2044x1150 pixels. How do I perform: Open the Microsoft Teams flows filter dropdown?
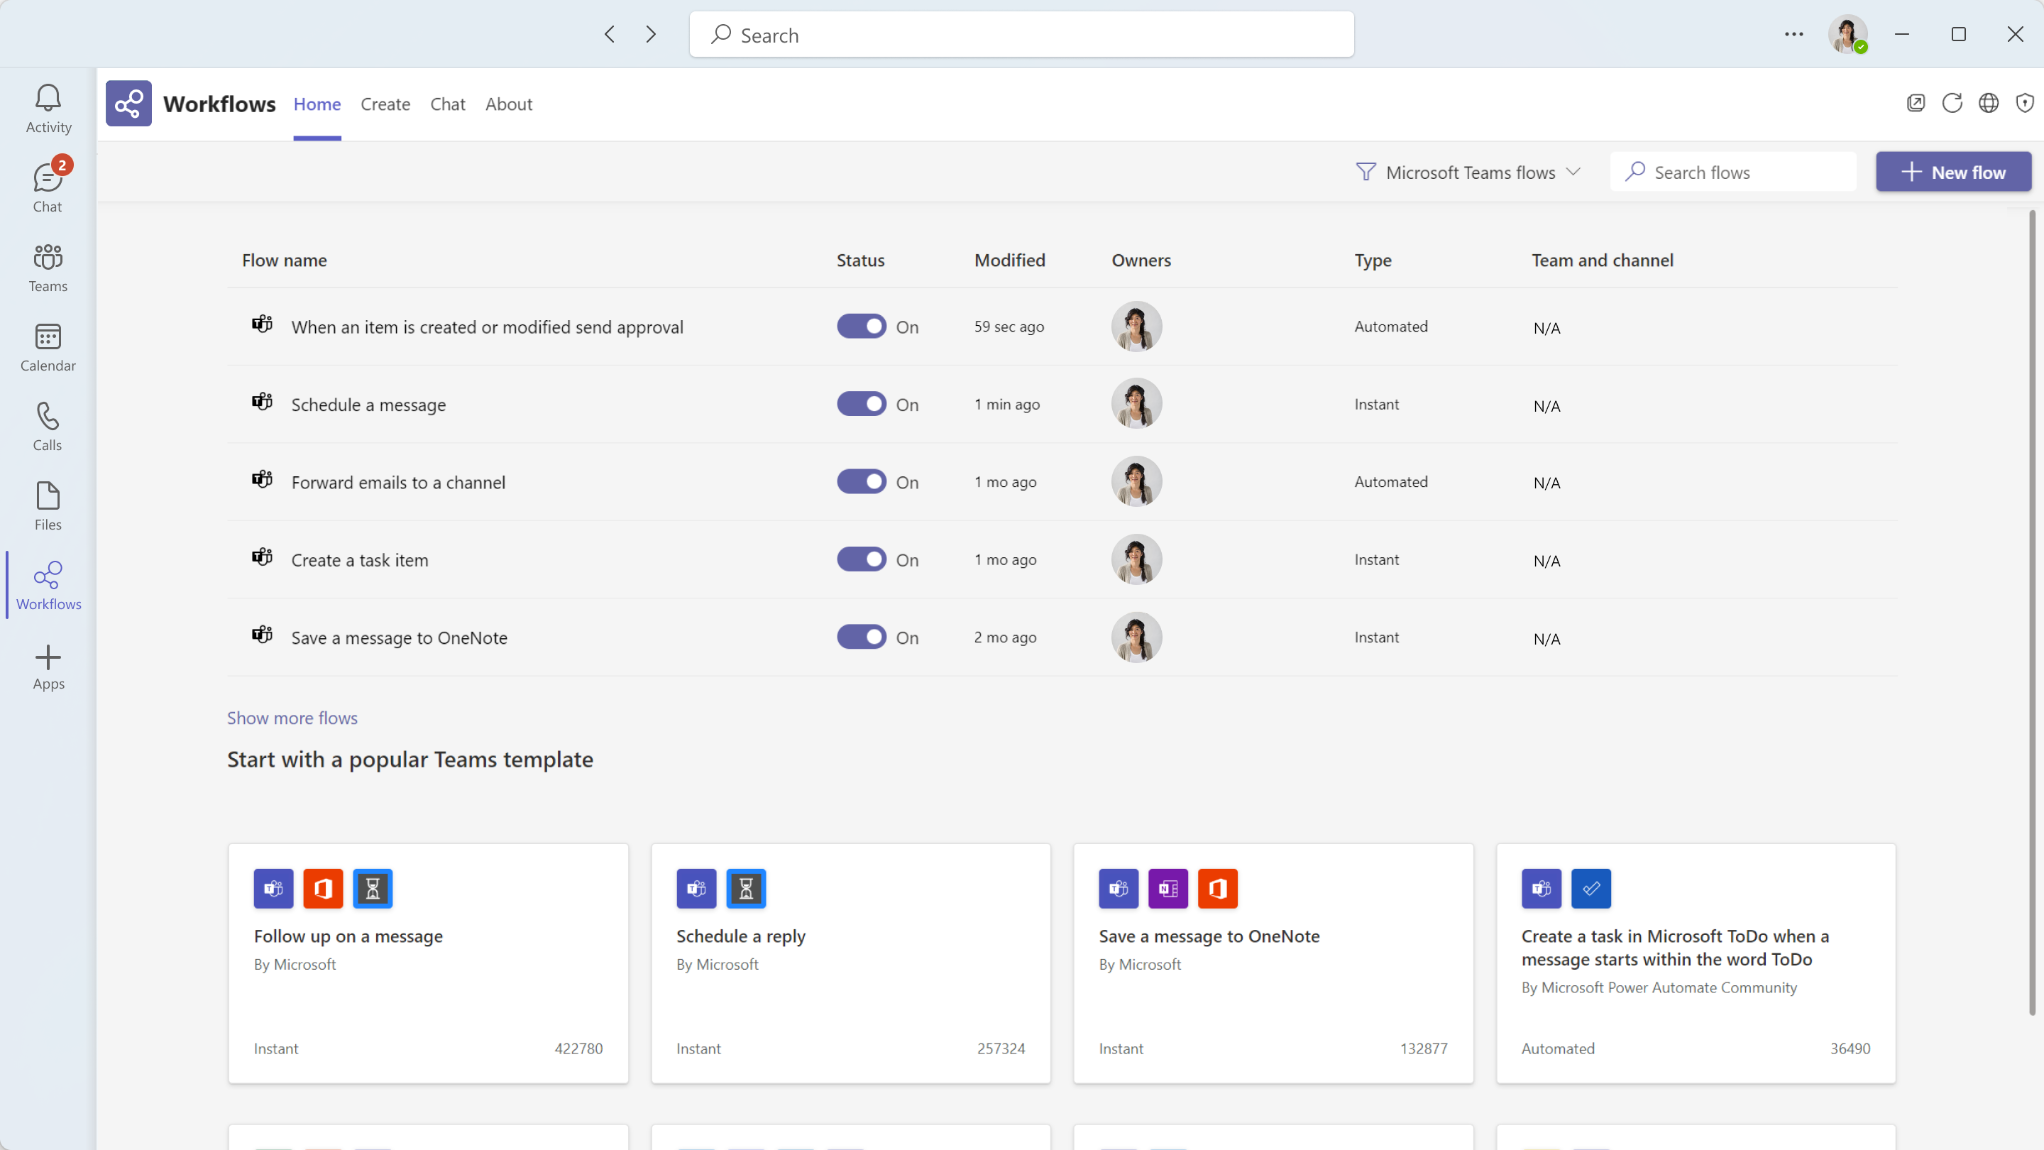click(1468, 171)
